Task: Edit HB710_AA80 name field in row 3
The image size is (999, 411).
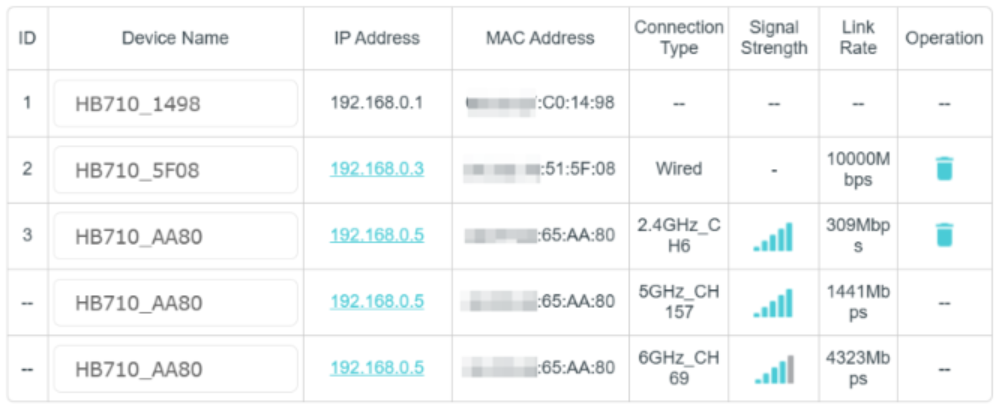Action: [x=176, y=236]
